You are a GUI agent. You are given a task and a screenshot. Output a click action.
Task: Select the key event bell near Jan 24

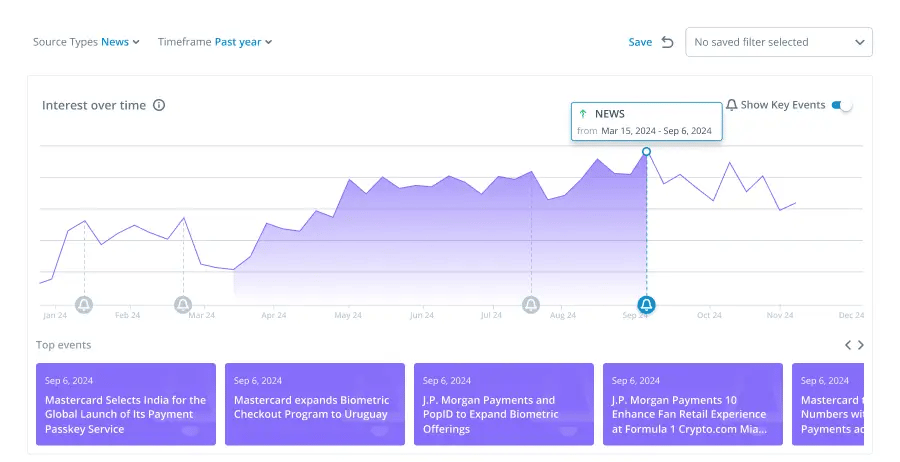[x=84, y=304]
